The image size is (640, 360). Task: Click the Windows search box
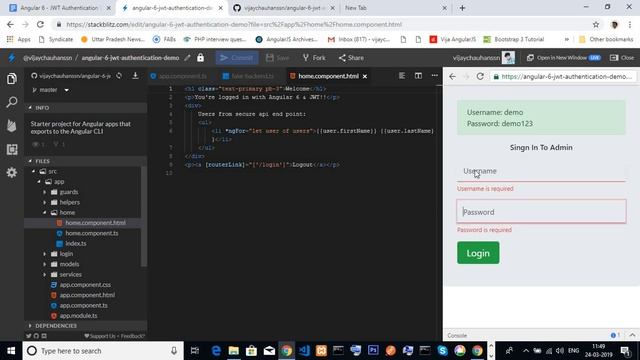click(103, 351)
